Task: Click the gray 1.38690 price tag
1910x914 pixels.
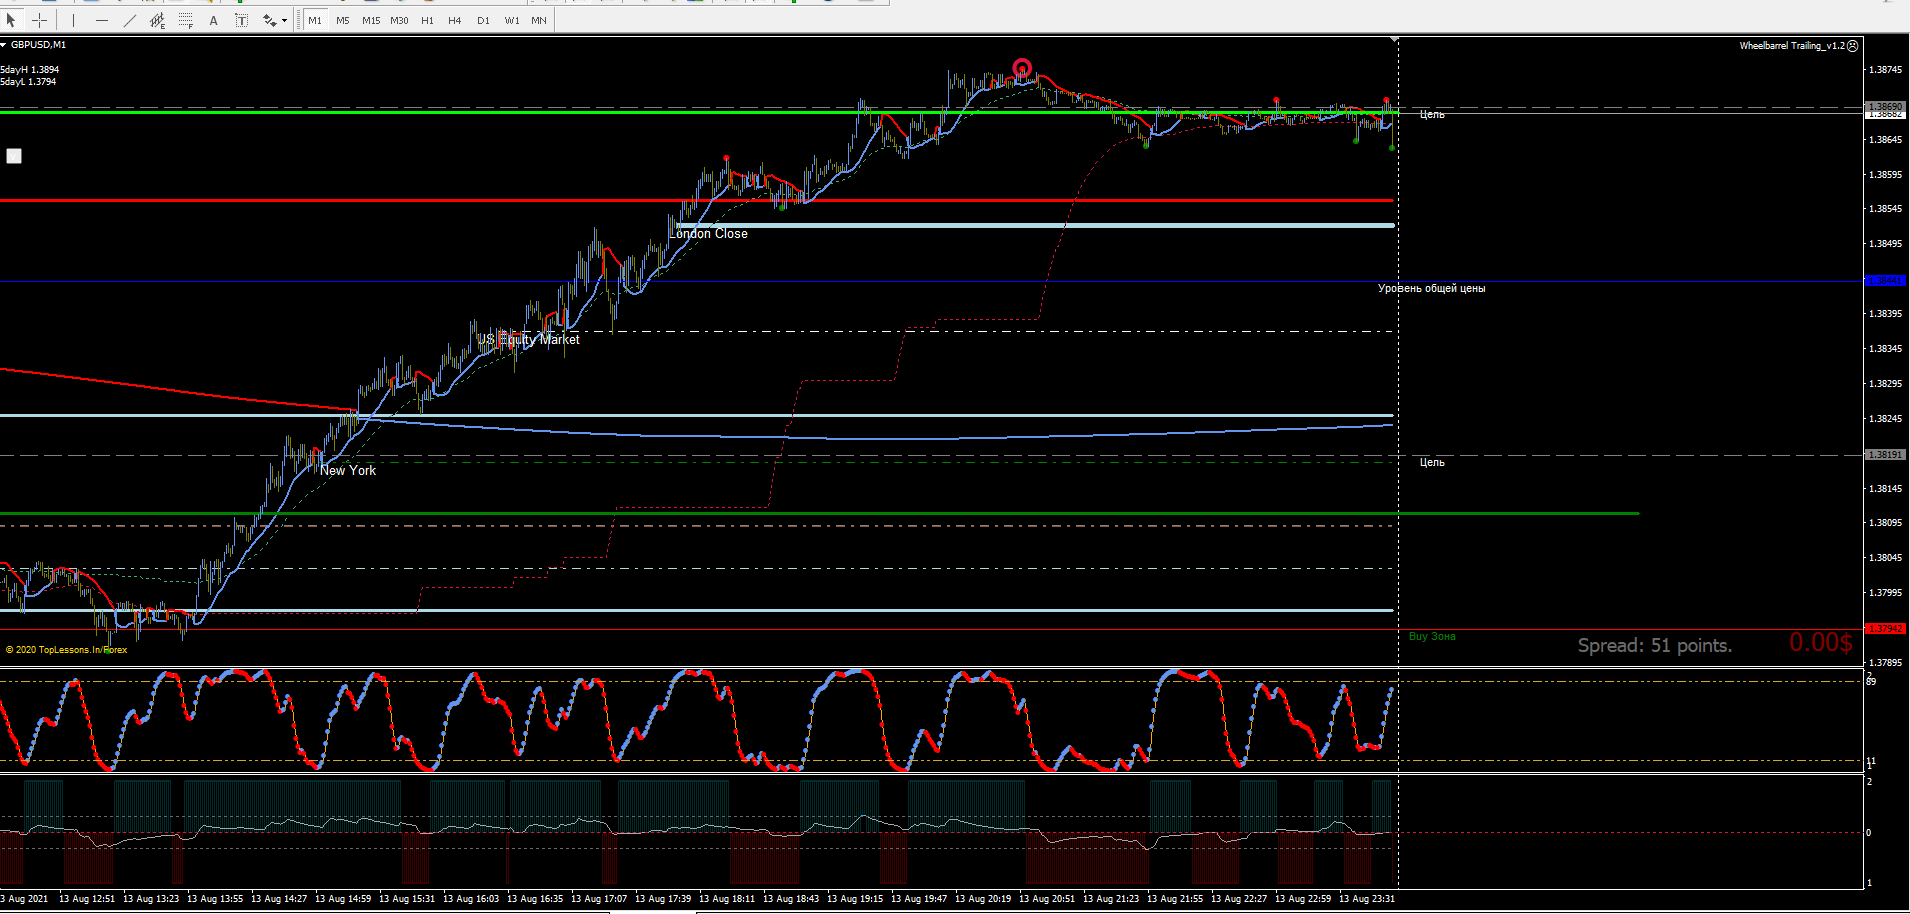Action: (1886, 106)
